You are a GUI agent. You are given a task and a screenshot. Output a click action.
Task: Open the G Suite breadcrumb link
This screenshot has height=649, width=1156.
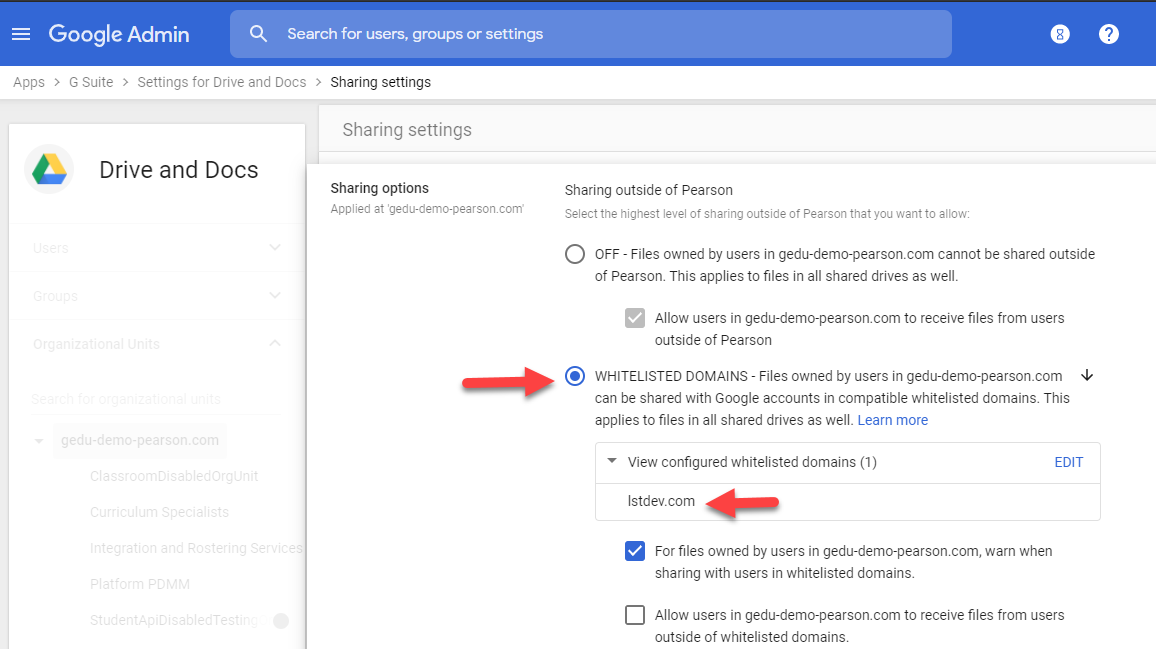pyautogui.click(x=90, y=81)
